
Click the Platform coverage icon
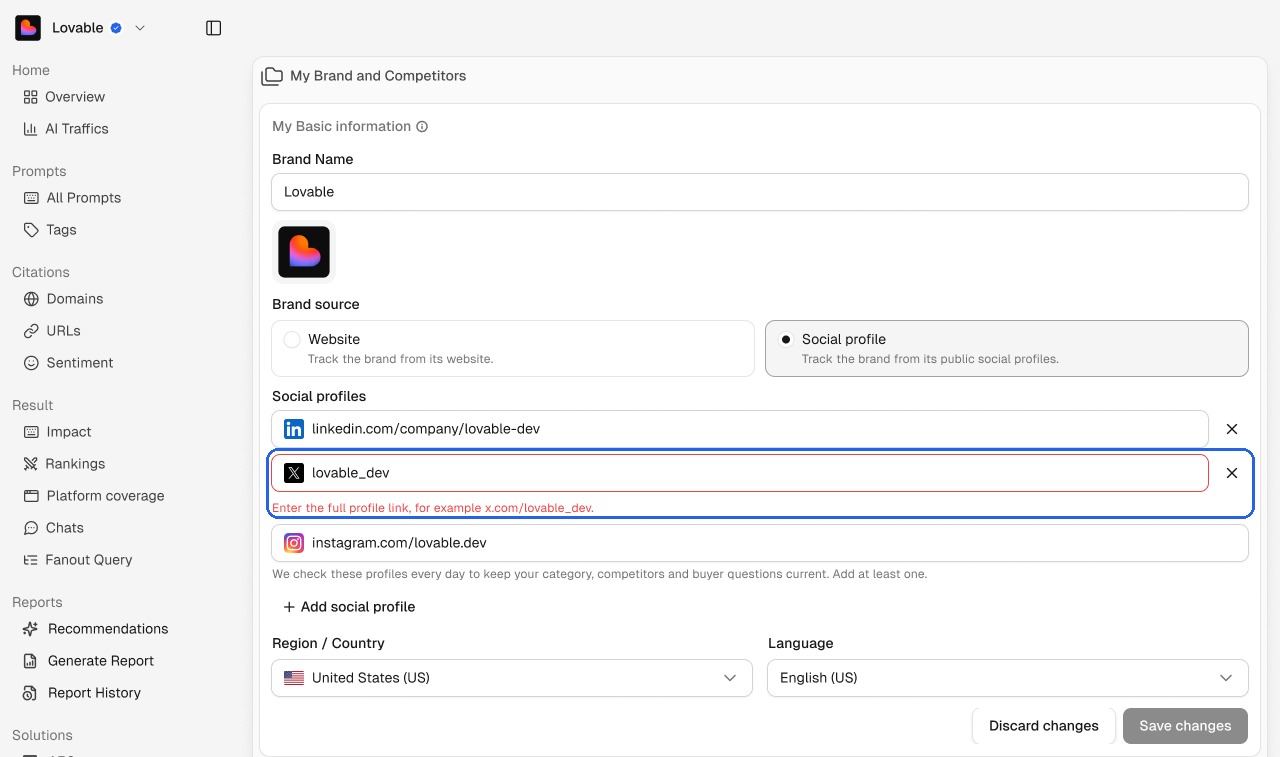(x=31, y=496)
